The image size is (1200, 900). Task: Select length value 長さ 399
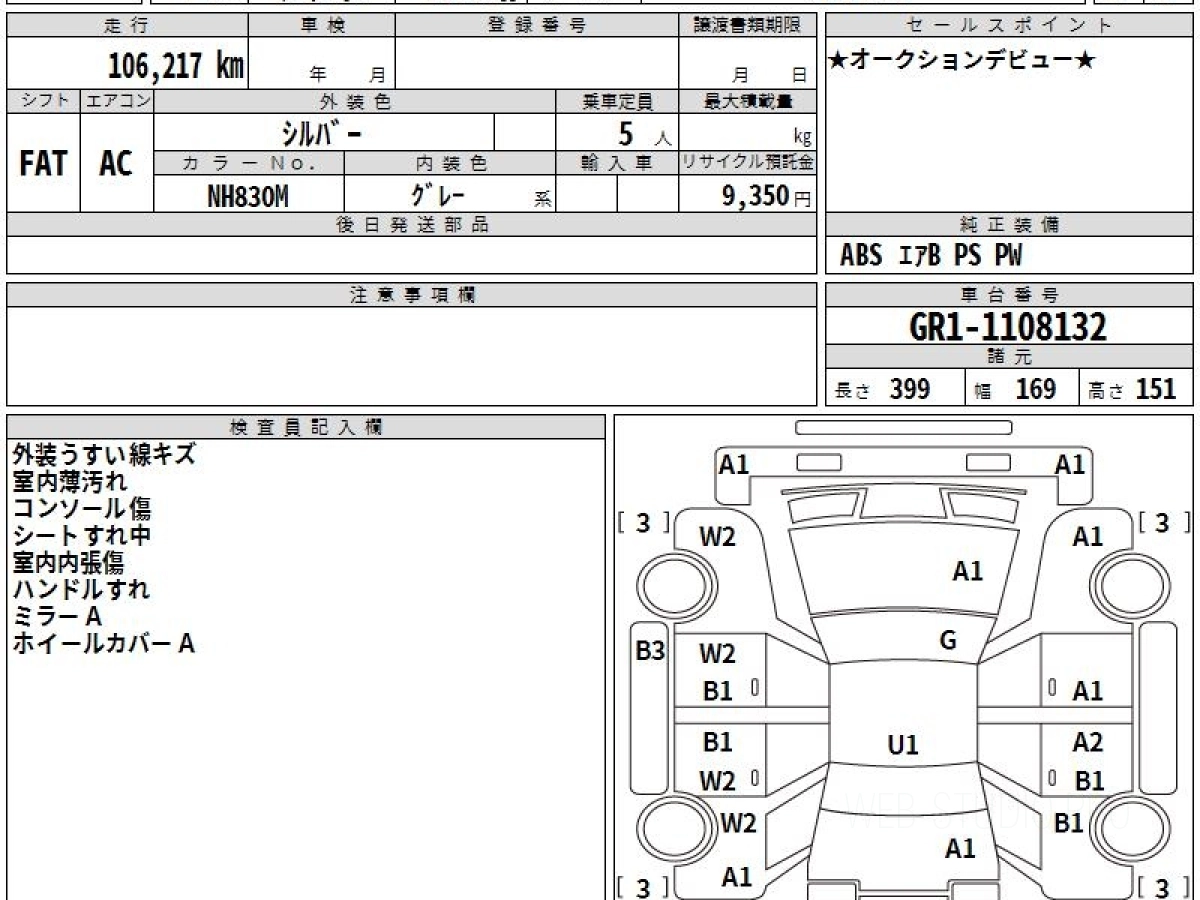(x=883, y=389)
